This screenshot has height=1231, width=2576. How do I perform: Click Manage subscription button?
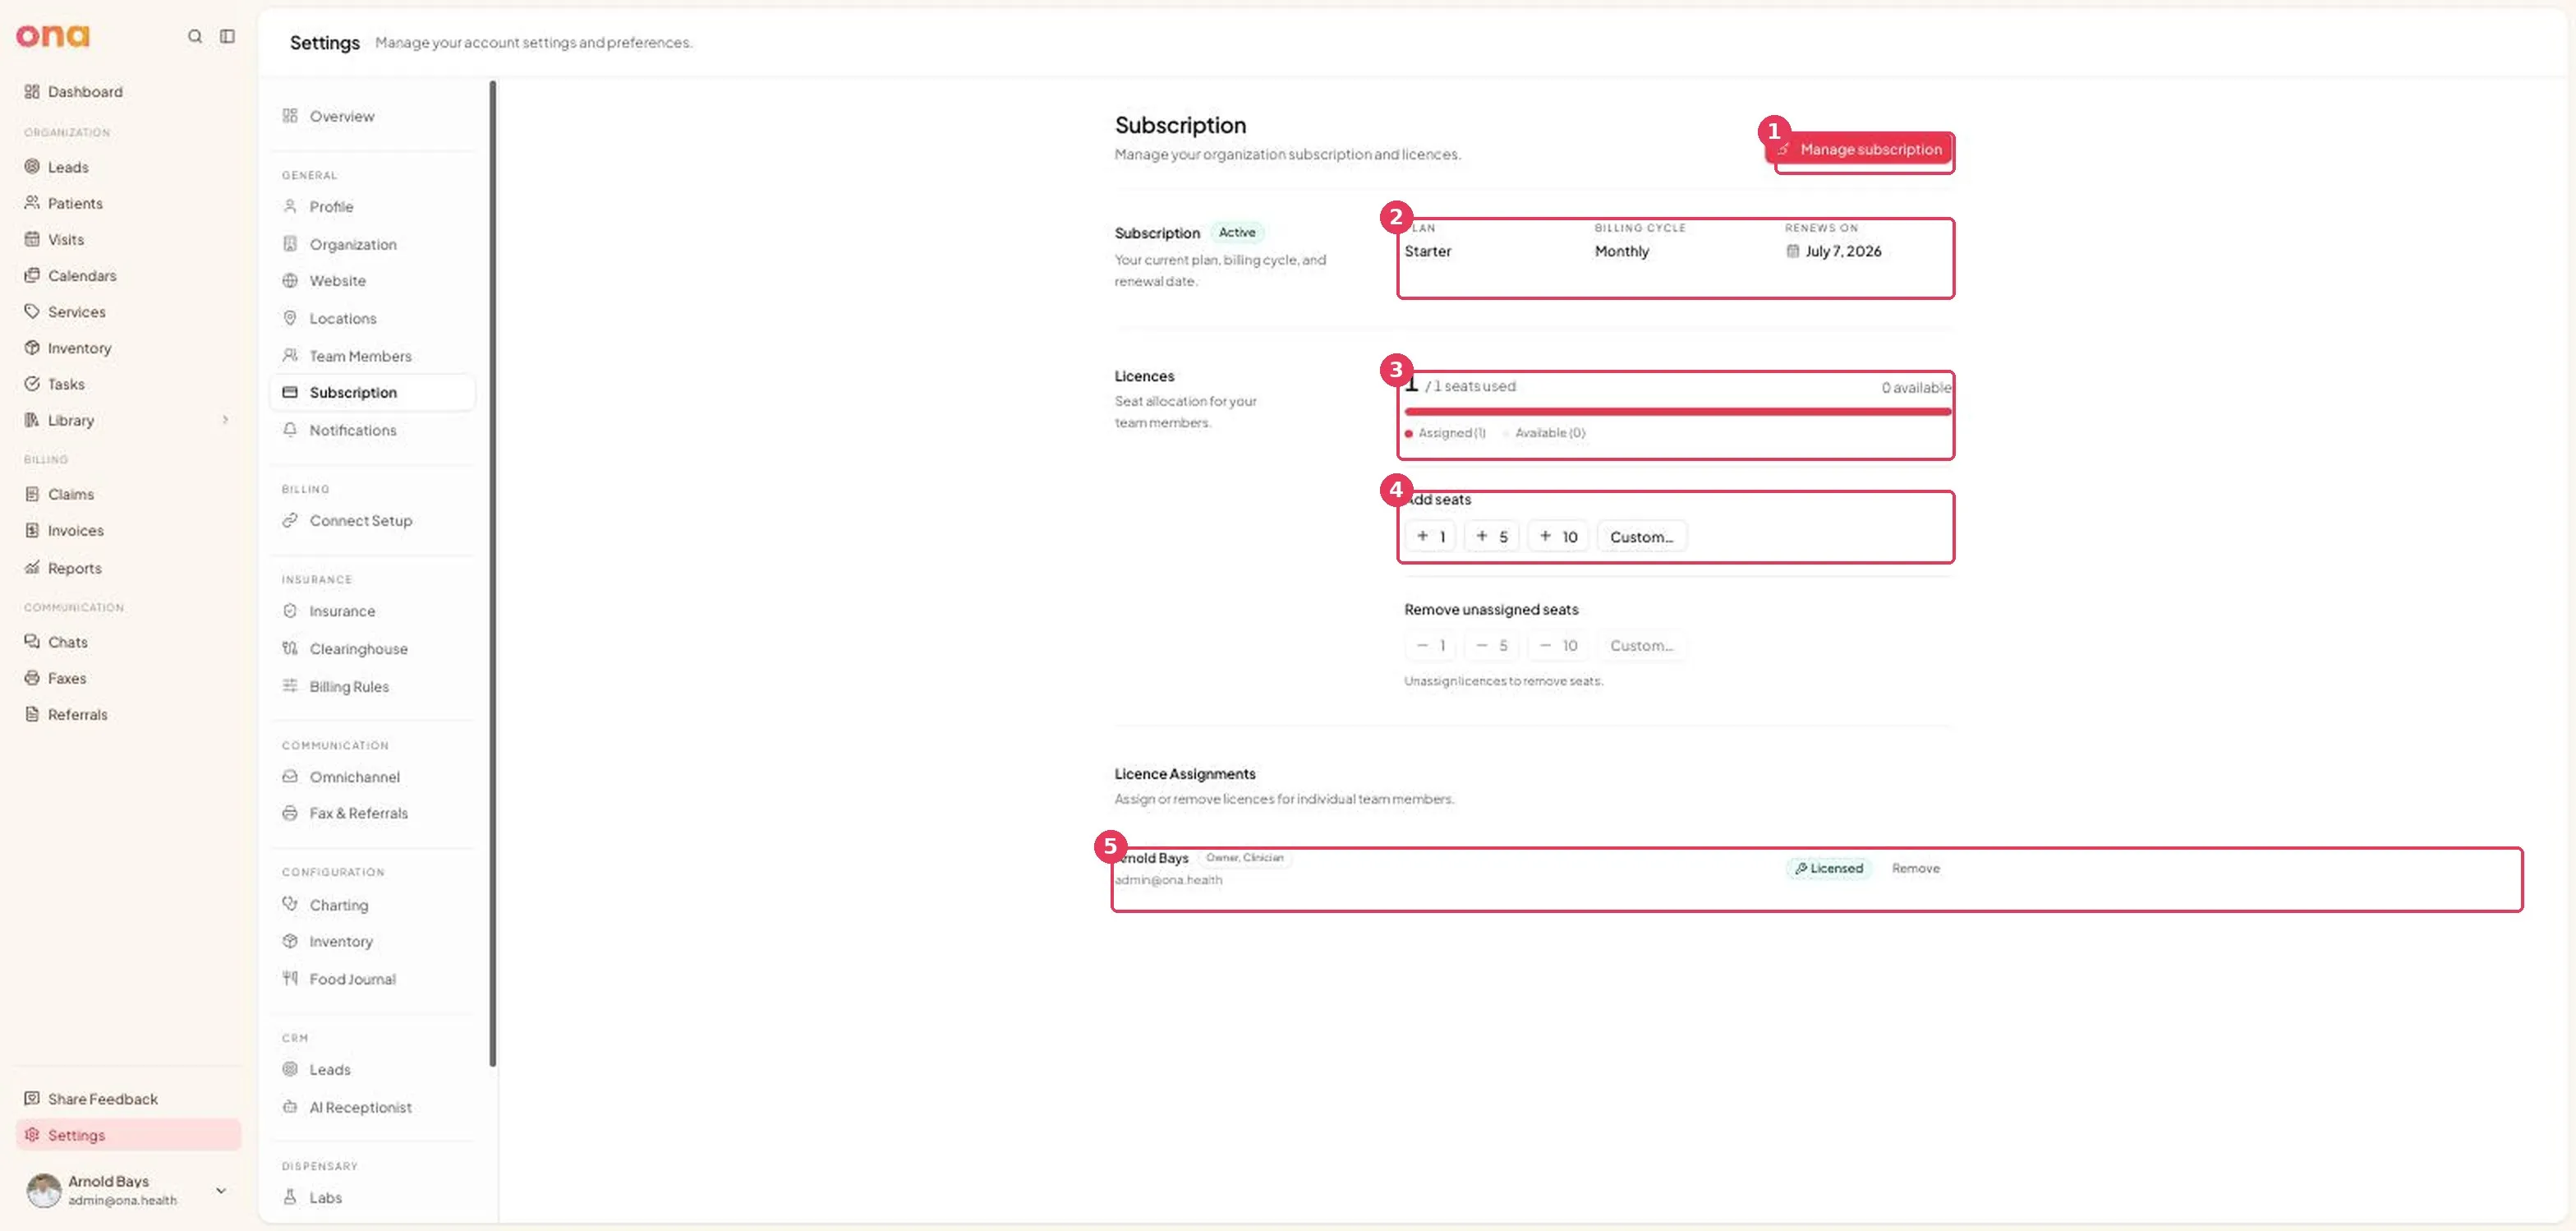(x=1860, y=149)
